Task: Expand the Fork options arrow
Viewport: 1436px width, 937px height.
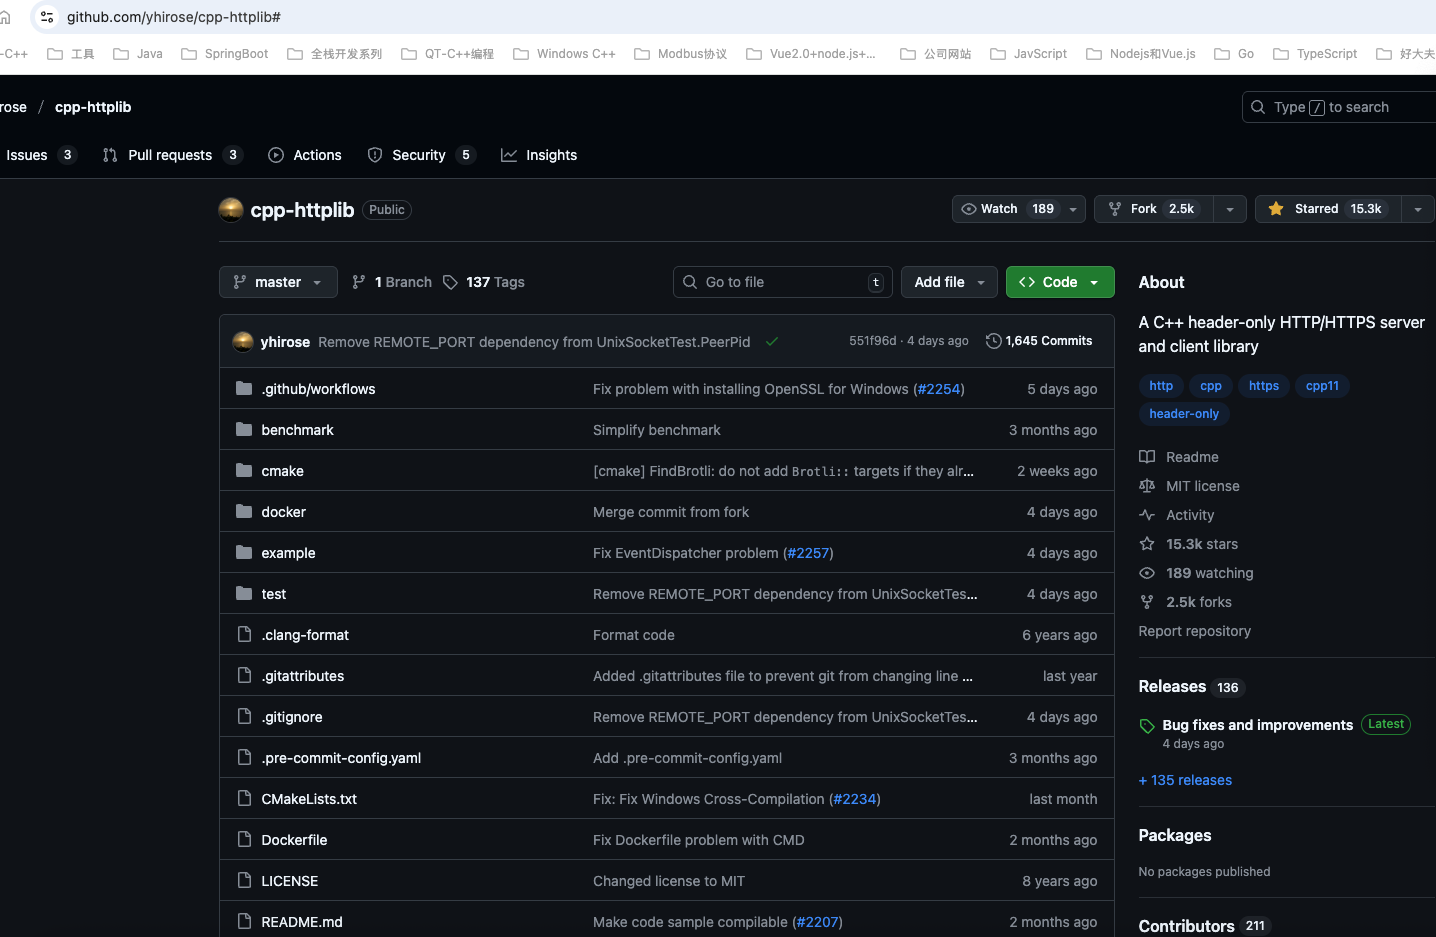Action: 1229,209
